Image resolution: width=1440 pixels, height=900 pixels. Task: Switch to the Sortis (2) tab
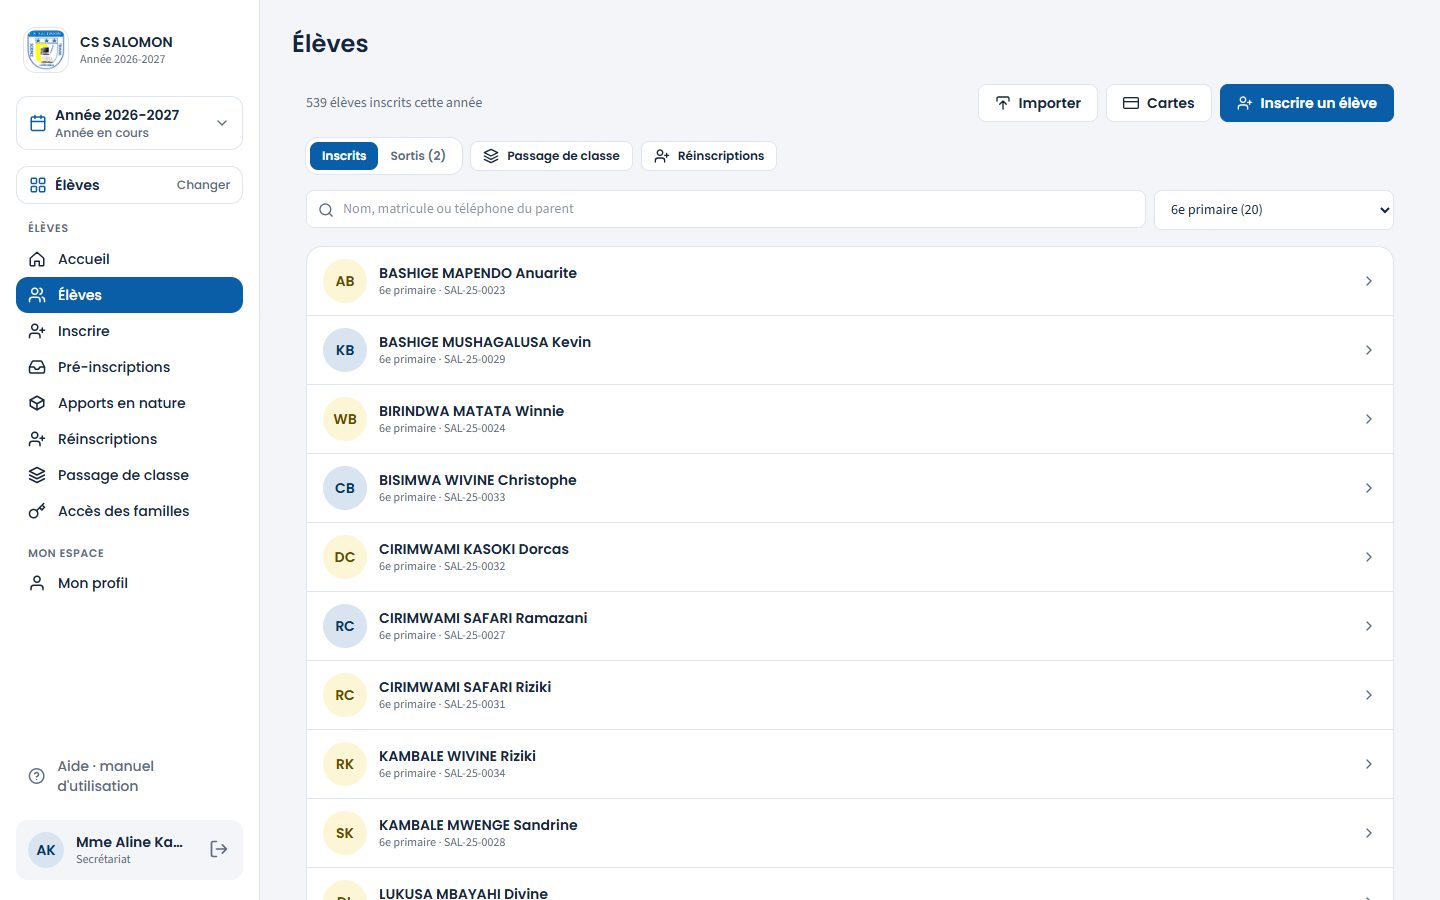(x=418, y=156)
